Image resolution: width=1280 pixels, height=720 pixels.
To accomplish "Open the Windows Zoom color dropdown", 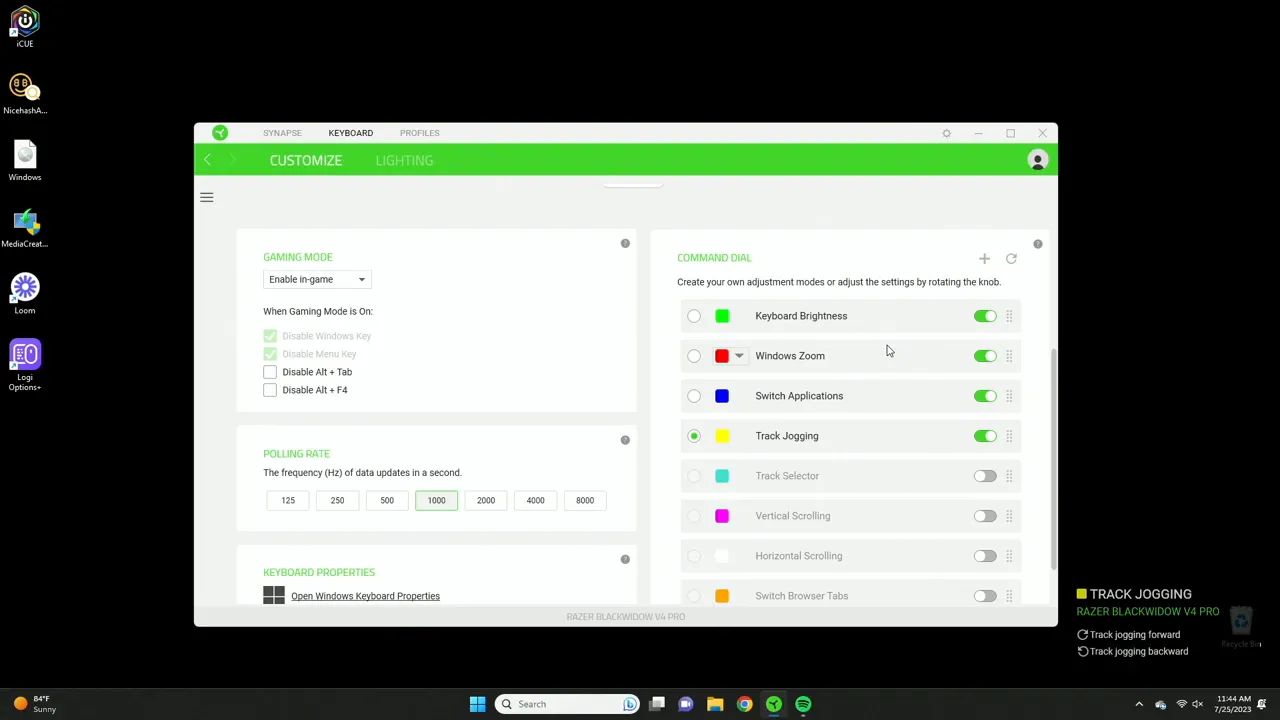I will (739, 355).
